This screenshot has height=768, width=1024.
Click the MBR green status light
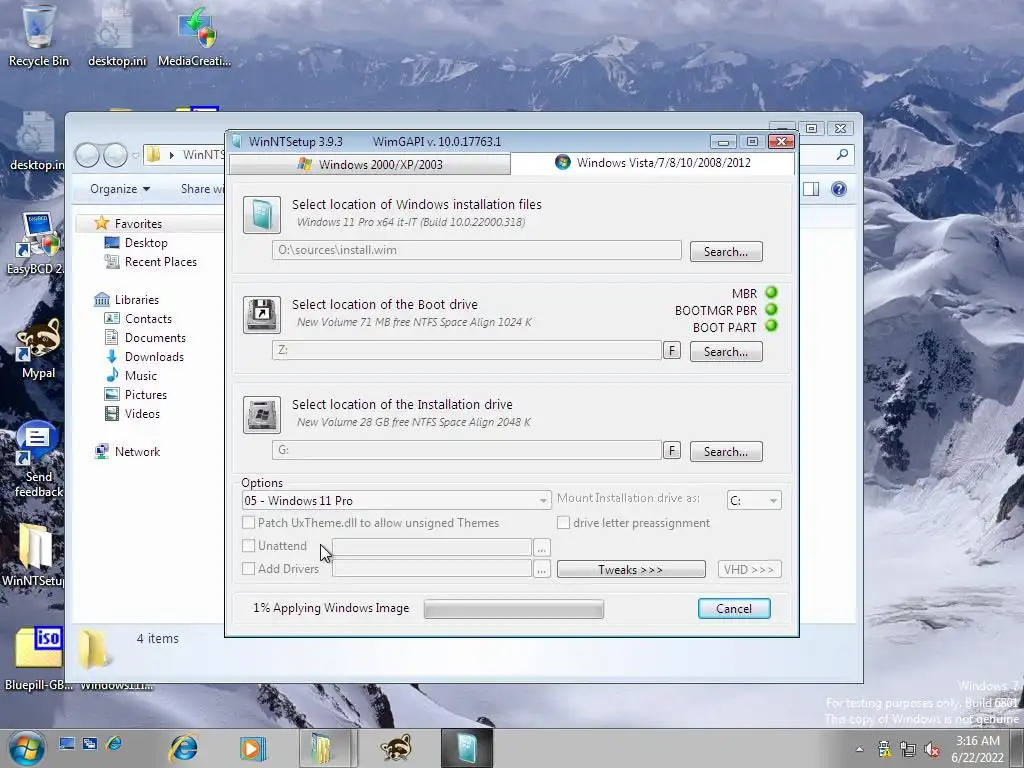tap(771, 293)
